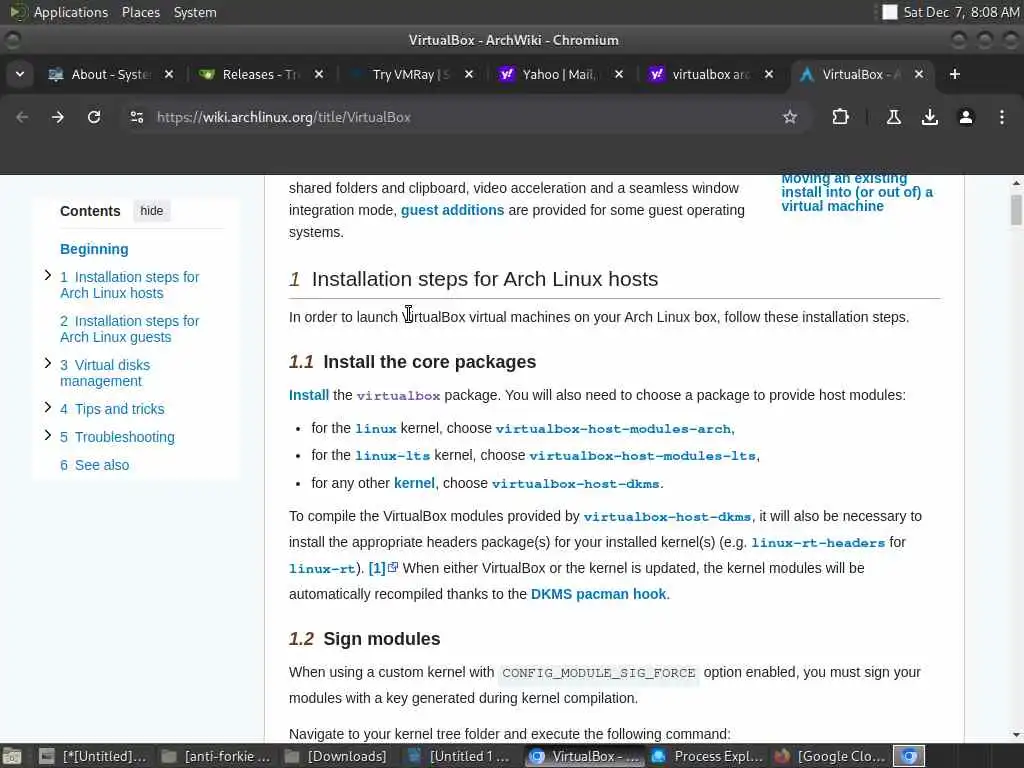Open the Downloads toolbar icon

click(929, 117)
